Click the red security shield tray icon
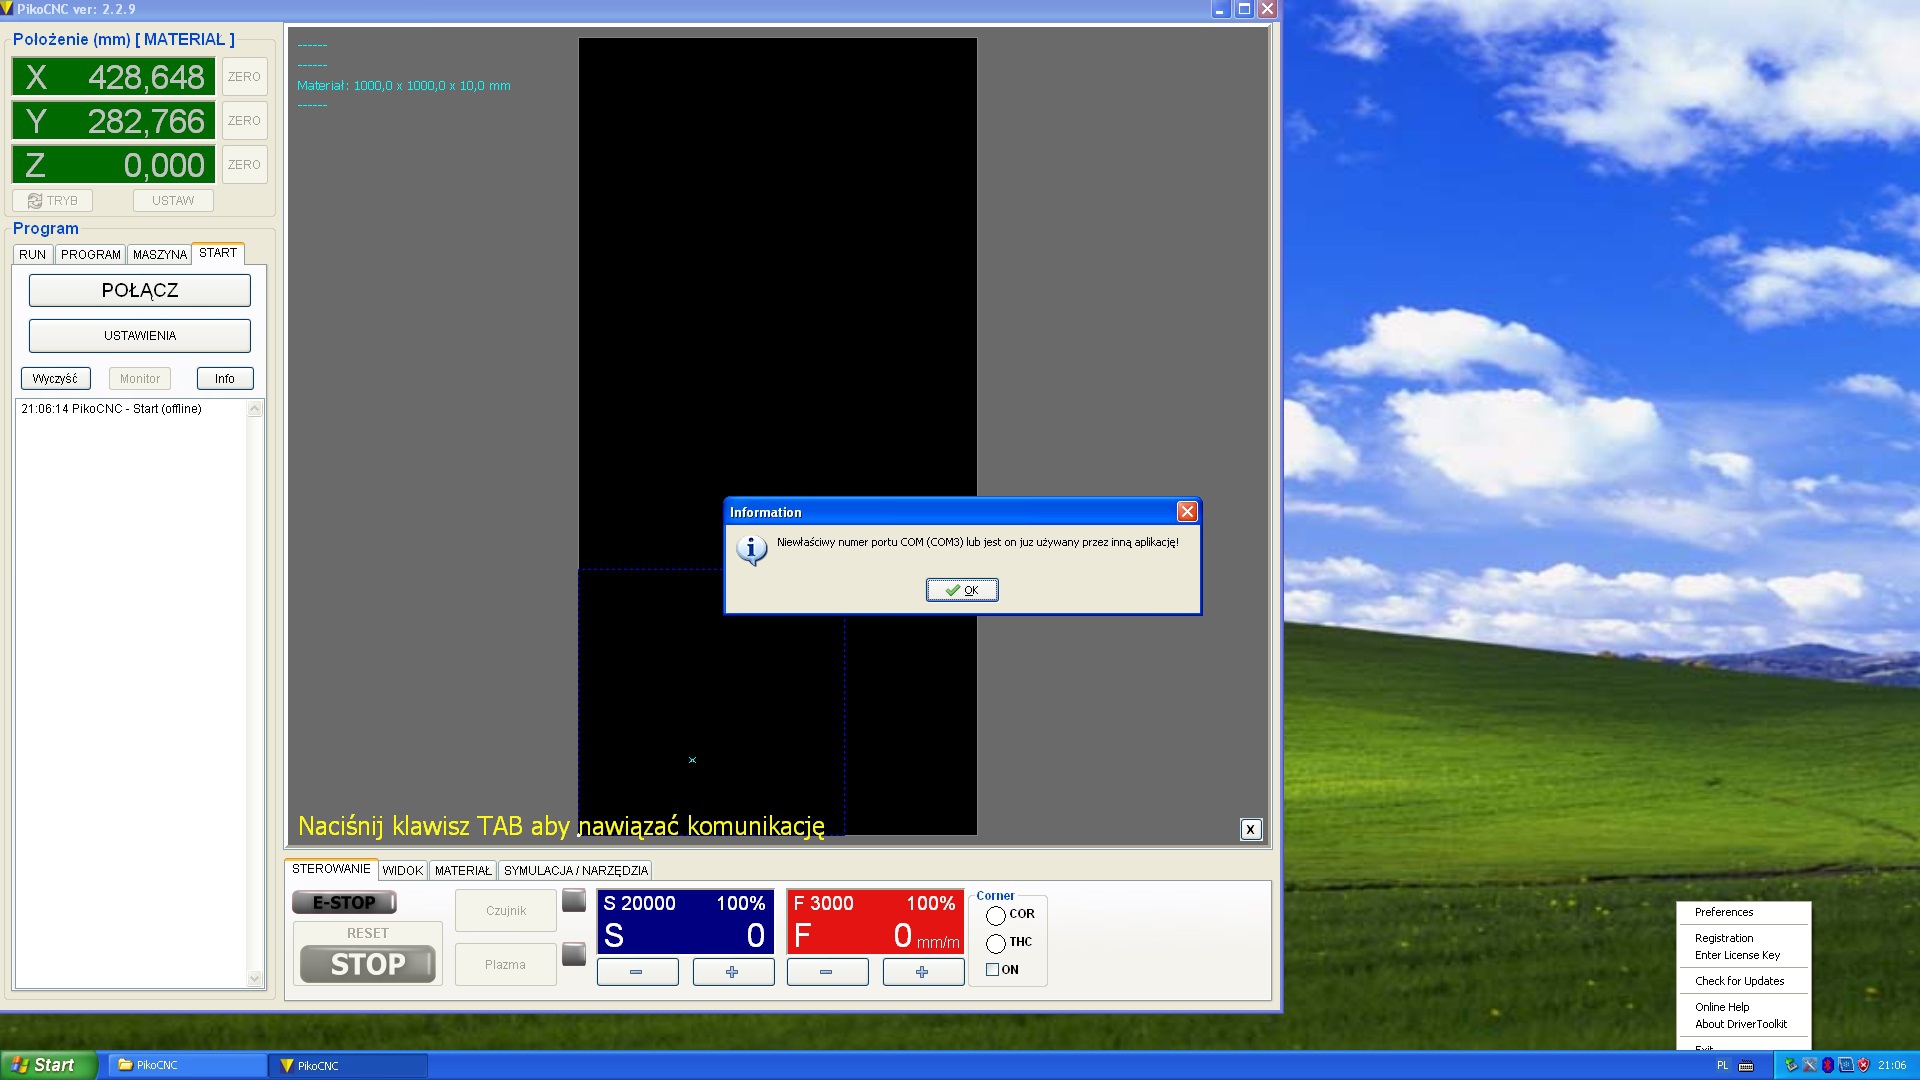 1863,1066
